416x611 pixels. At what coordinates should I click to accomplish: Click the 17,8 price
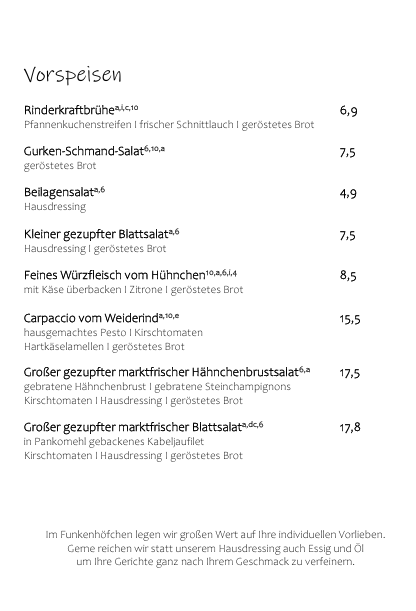pyautogui.click(x=350, y=427)
